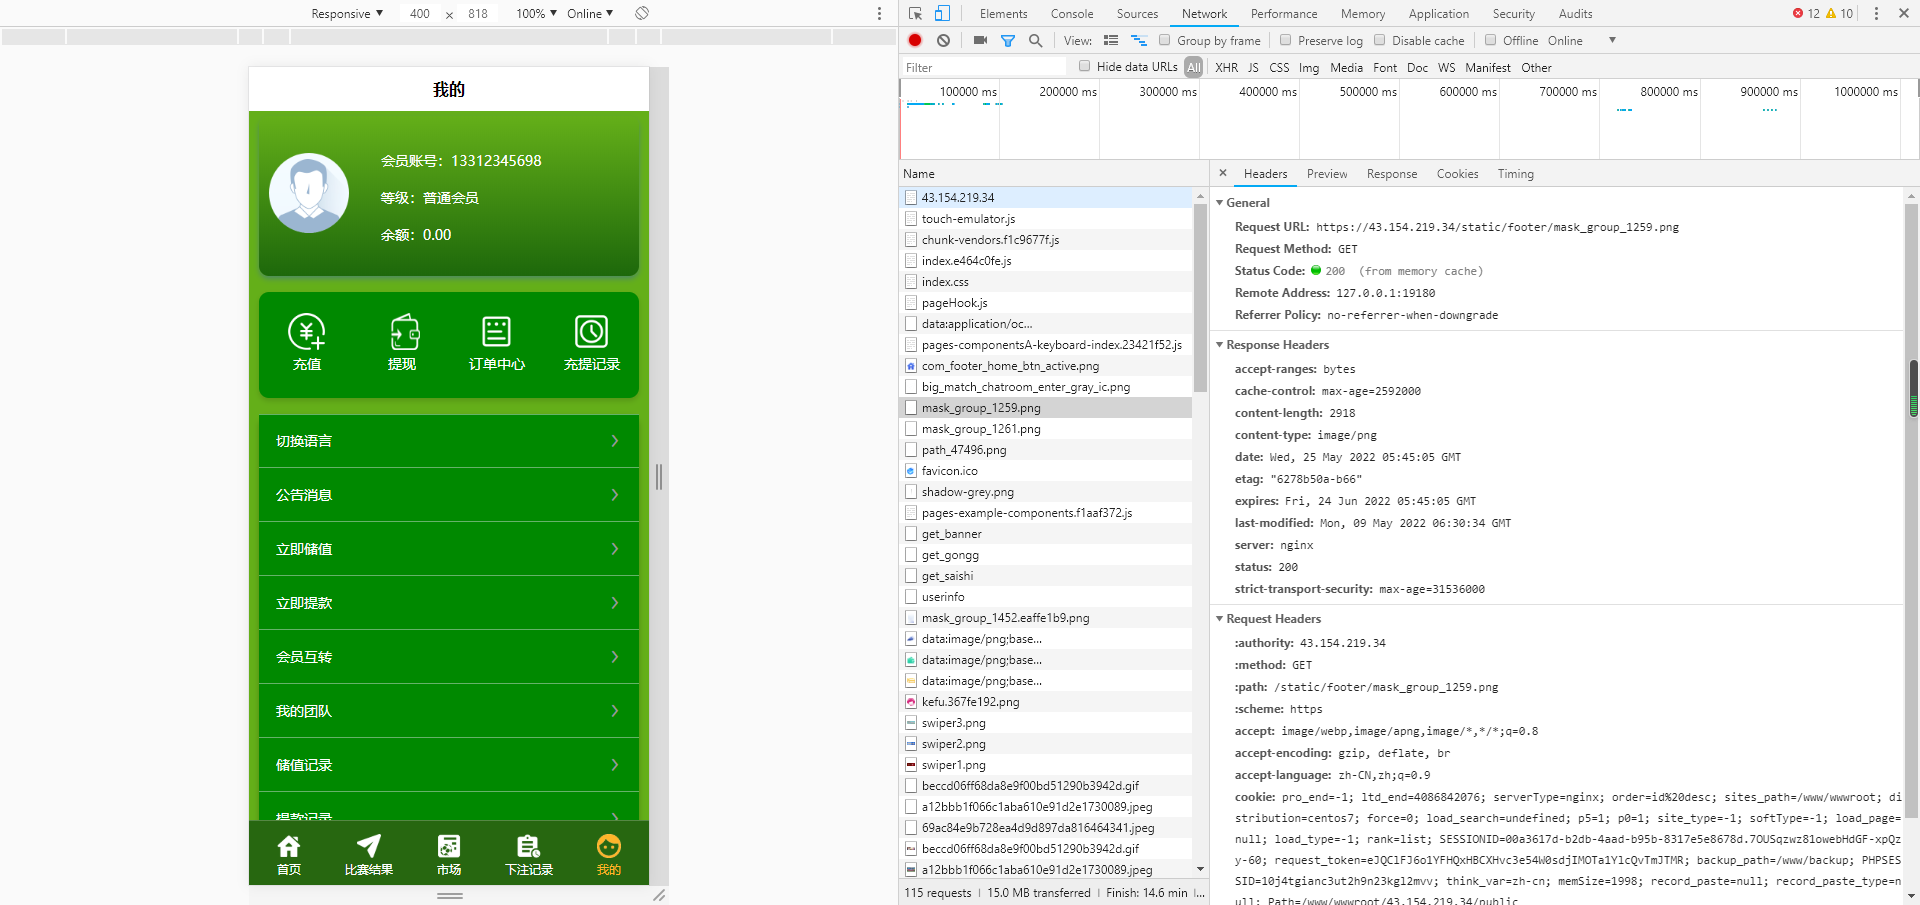Open 公告消息 menu row
The image size is (1920, 905).
point(449,495)
